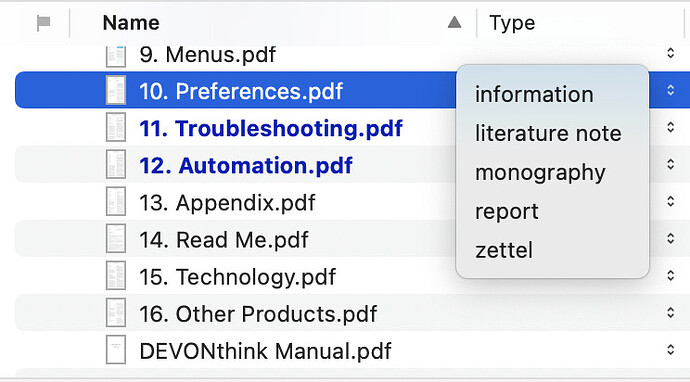
Task: Click the 14. Read Me.pdf file icon
Action: [x=116, y=239]
